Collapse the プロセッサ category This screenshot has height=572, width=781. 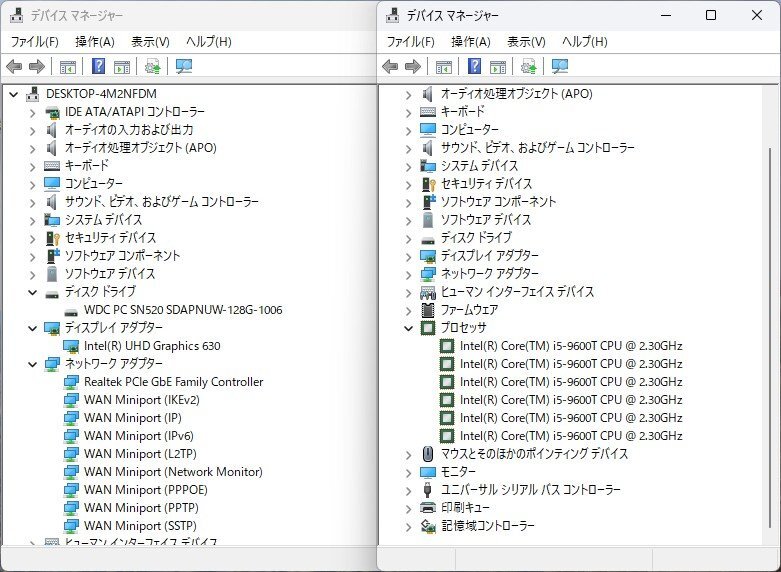408,328
